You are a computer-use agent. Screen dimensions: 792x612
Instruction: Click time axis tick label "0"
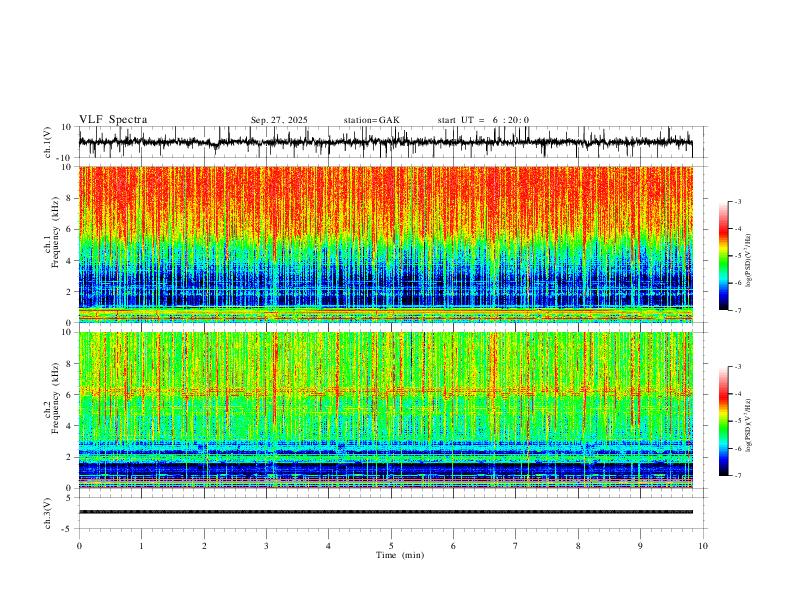(x=79, y=546)
